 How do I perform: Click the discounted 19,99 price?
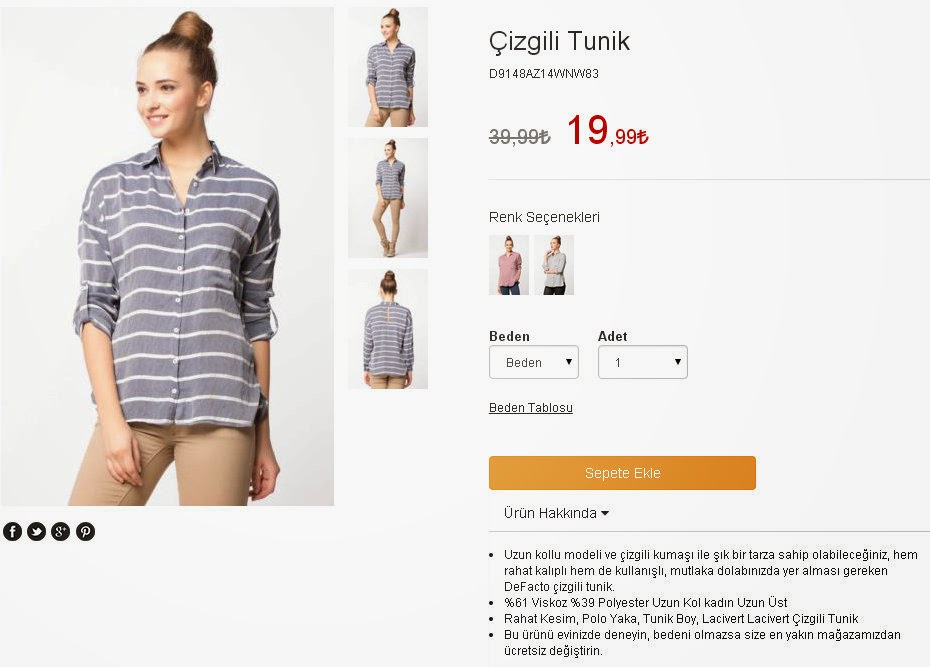[607, 130]
